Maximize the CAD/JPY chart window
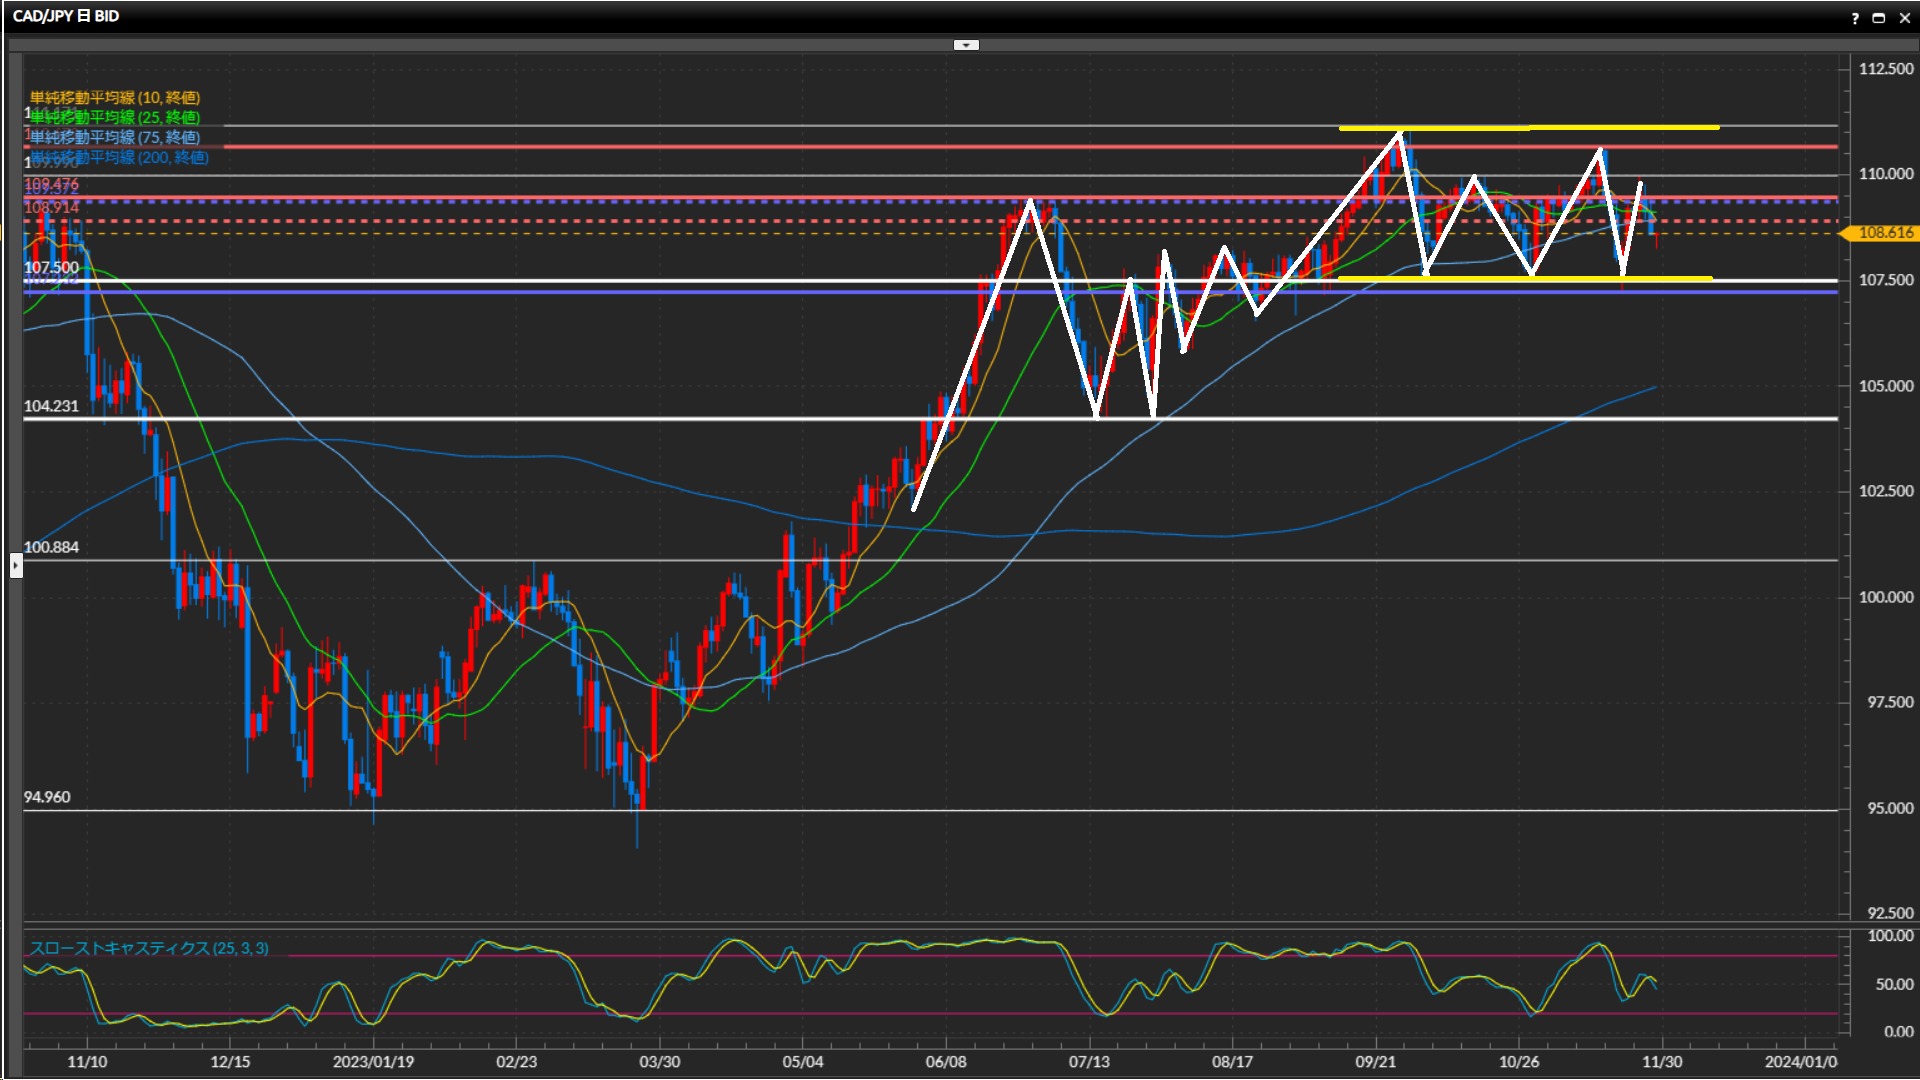1920x1080 pixels. [x=1879, y=18]
